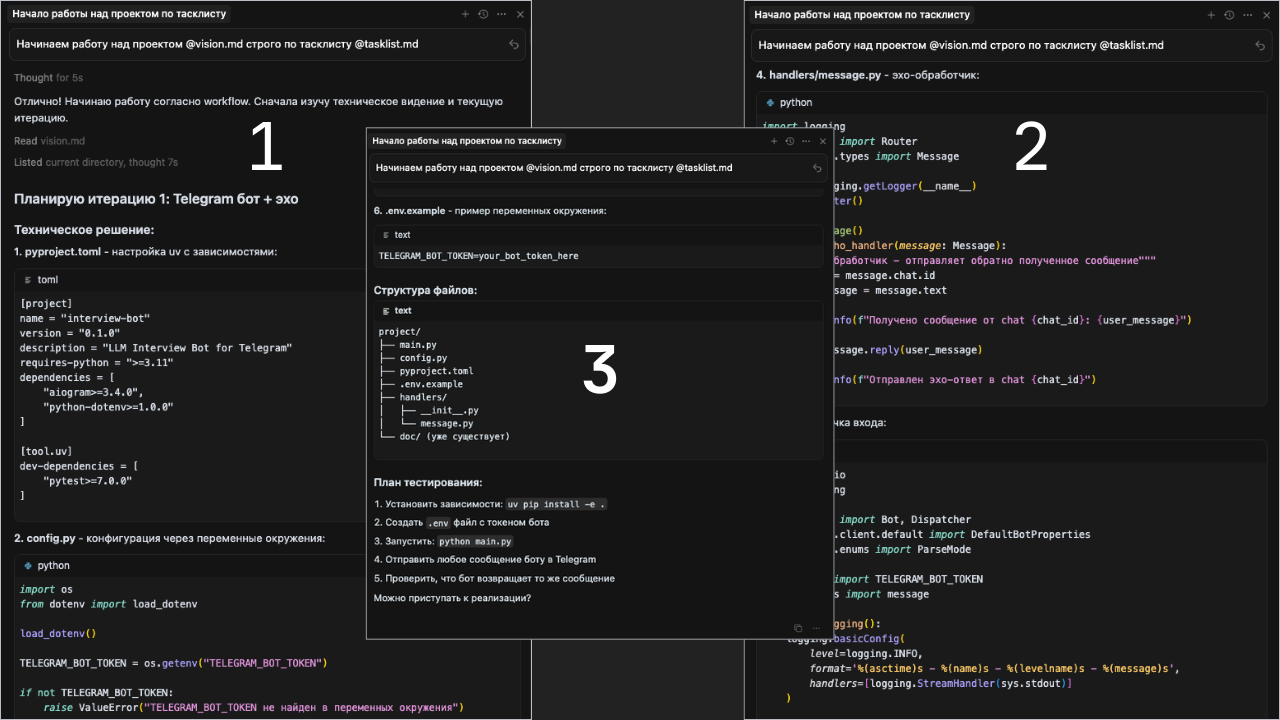Click the revert arrow in the right panel's prompt

[1260, 45]
